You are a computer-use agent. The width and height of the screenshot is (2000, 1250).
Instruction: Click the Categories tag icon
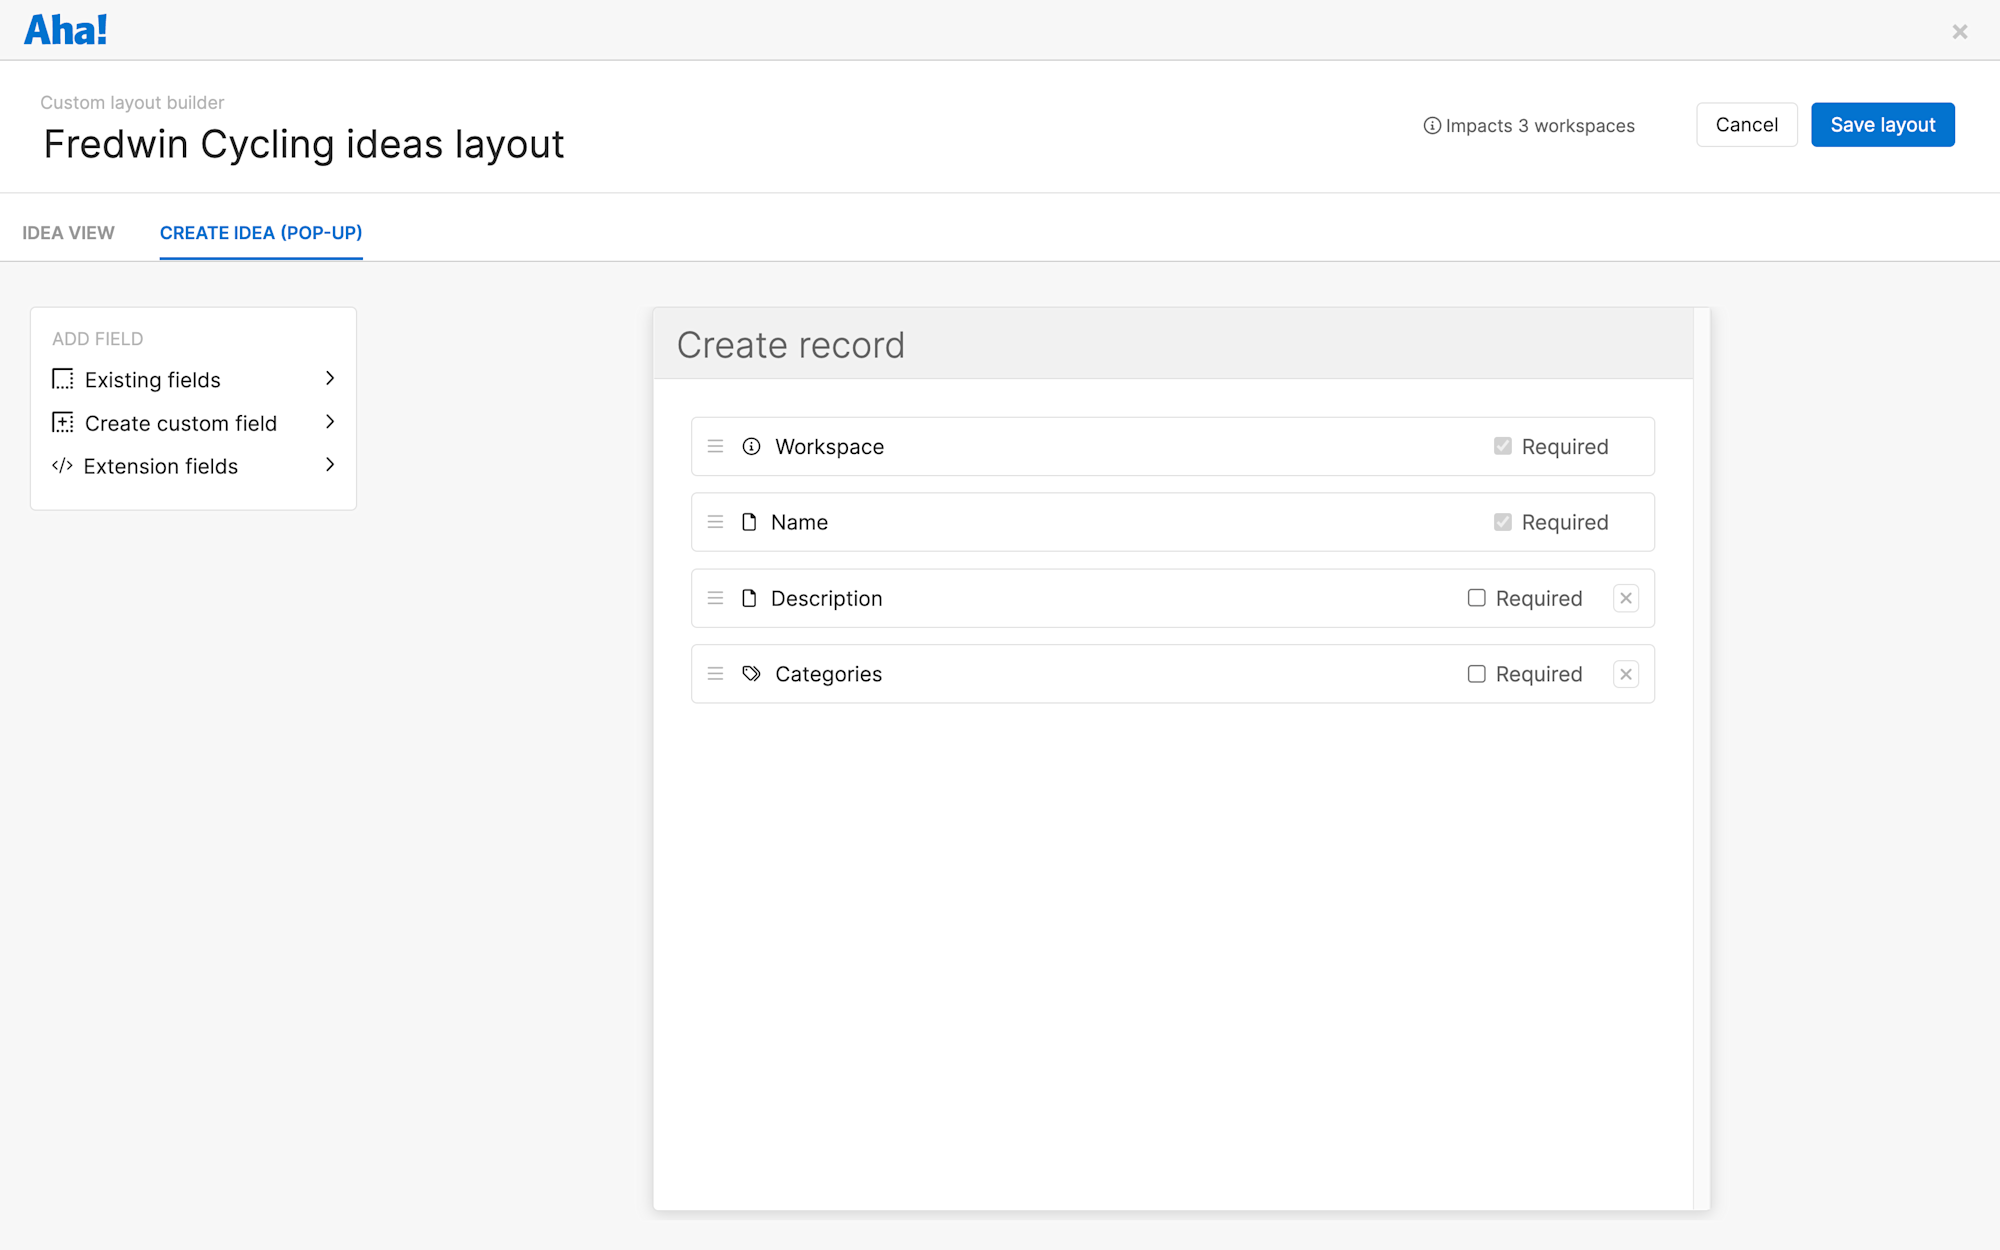pos(751,673)
